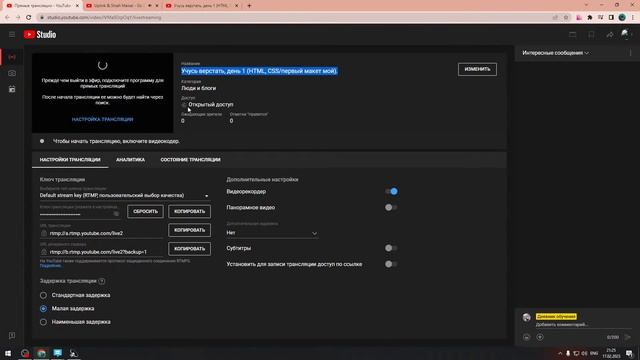Image resolution: width=640 pixels, height=360 pixels.
Task: Click the Super Chat icon beside emoji
Action: click(540, 337)
